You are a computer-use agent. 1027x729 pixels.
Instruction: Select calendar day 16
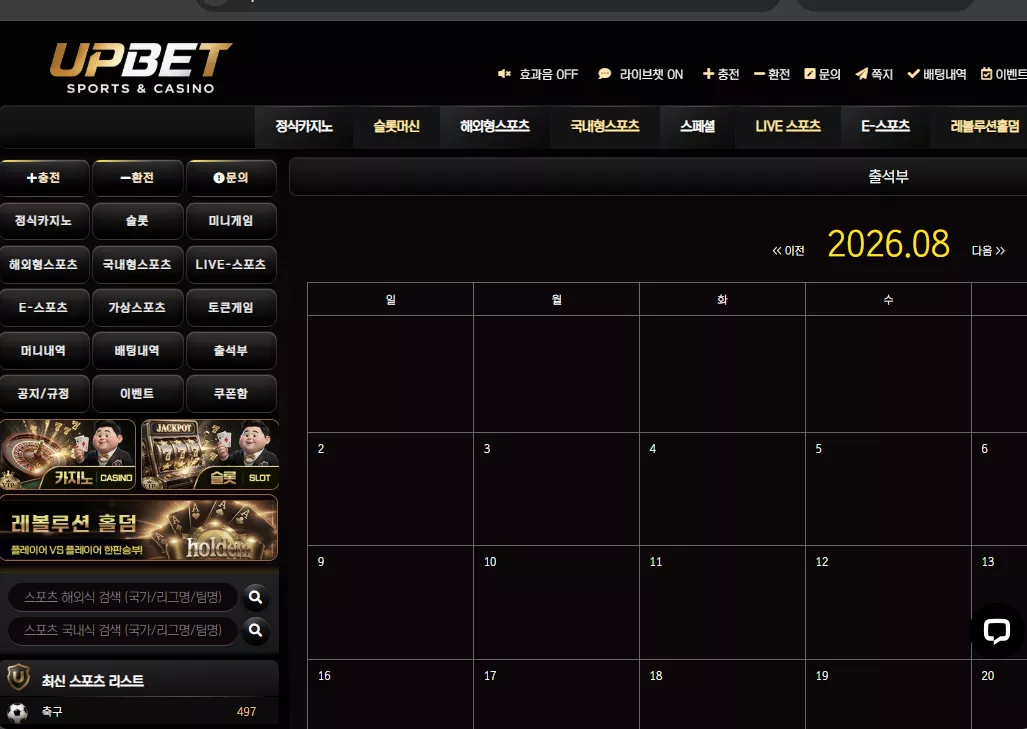(390, 694)
